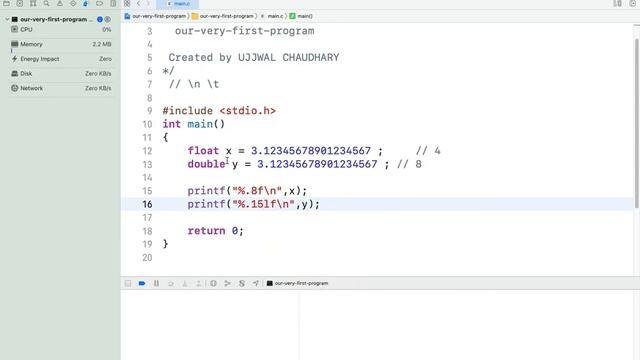Click the editor vertical scrollbar
640x360 pixels.
636,122
